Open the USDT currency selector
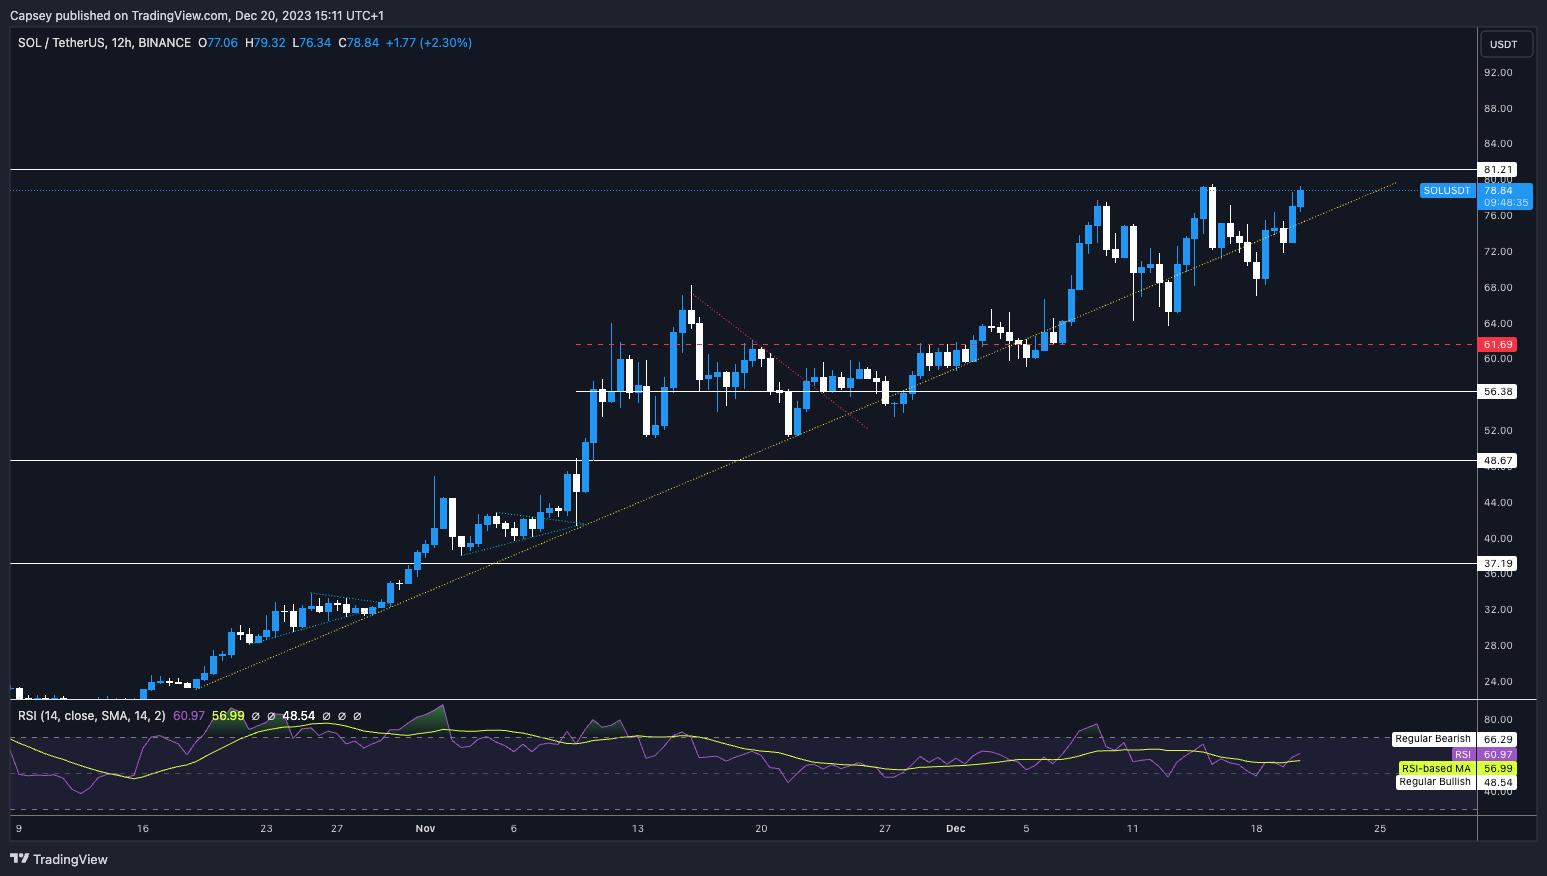This screenshot has height=876, width=1547. pyautogui.click(x=1504, y=44)
